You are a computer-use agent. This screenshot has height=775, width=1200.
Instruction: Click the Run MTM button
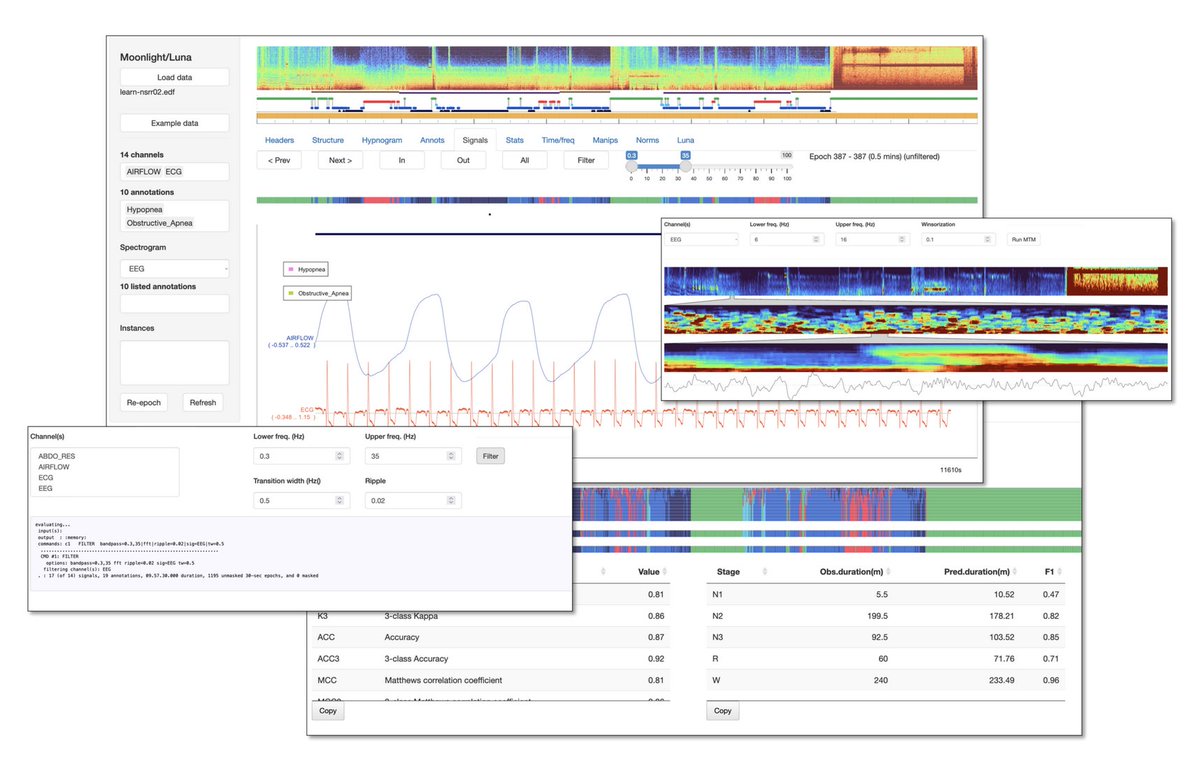(1025, 240)
